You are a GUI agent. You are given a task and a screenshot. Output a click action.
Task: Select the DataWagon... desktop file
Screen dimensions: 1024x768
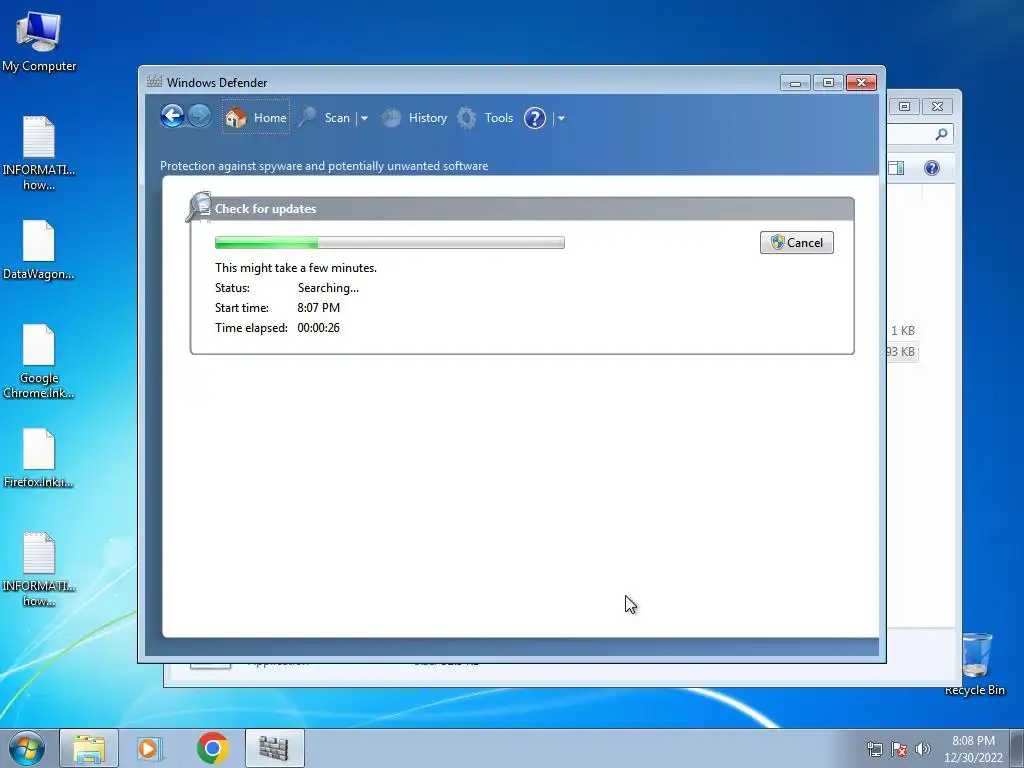tap(39, 250)
